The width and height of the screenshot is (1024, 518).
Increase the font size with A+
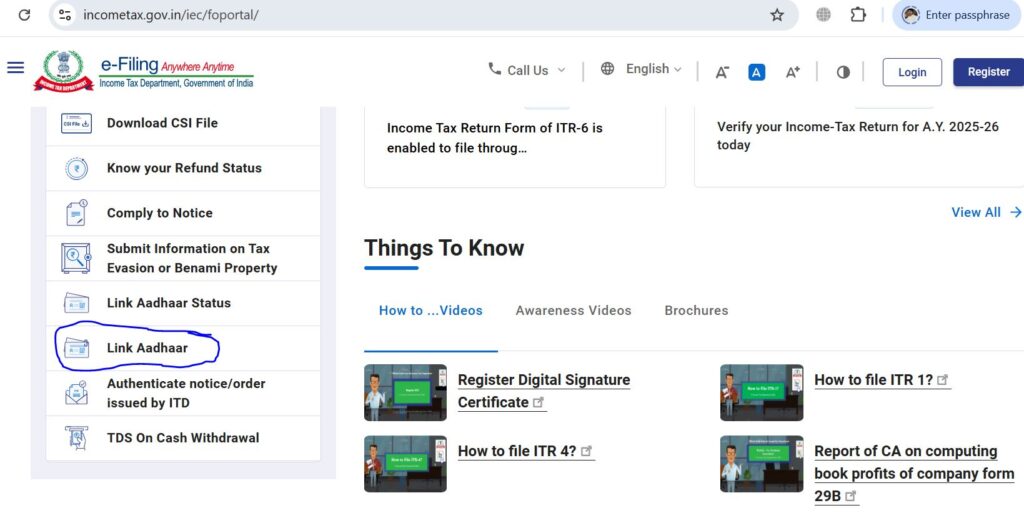(x=792, y=72)
